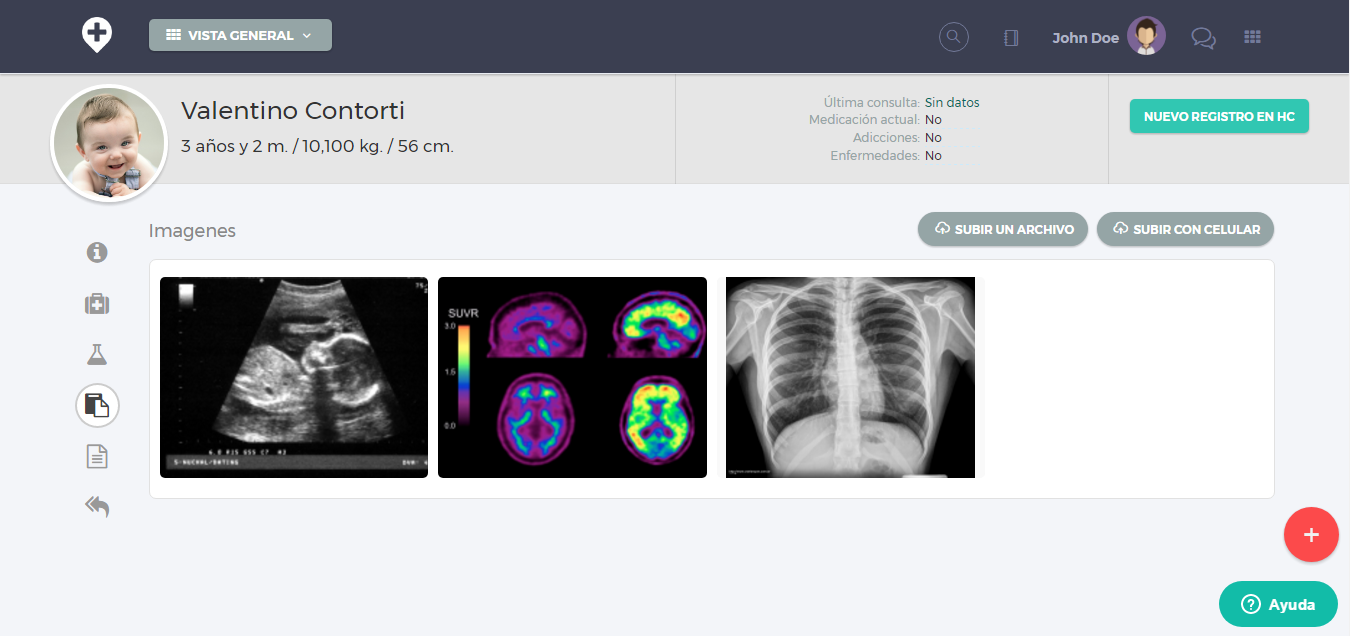Open the document sidebar icon

[97, 457]
